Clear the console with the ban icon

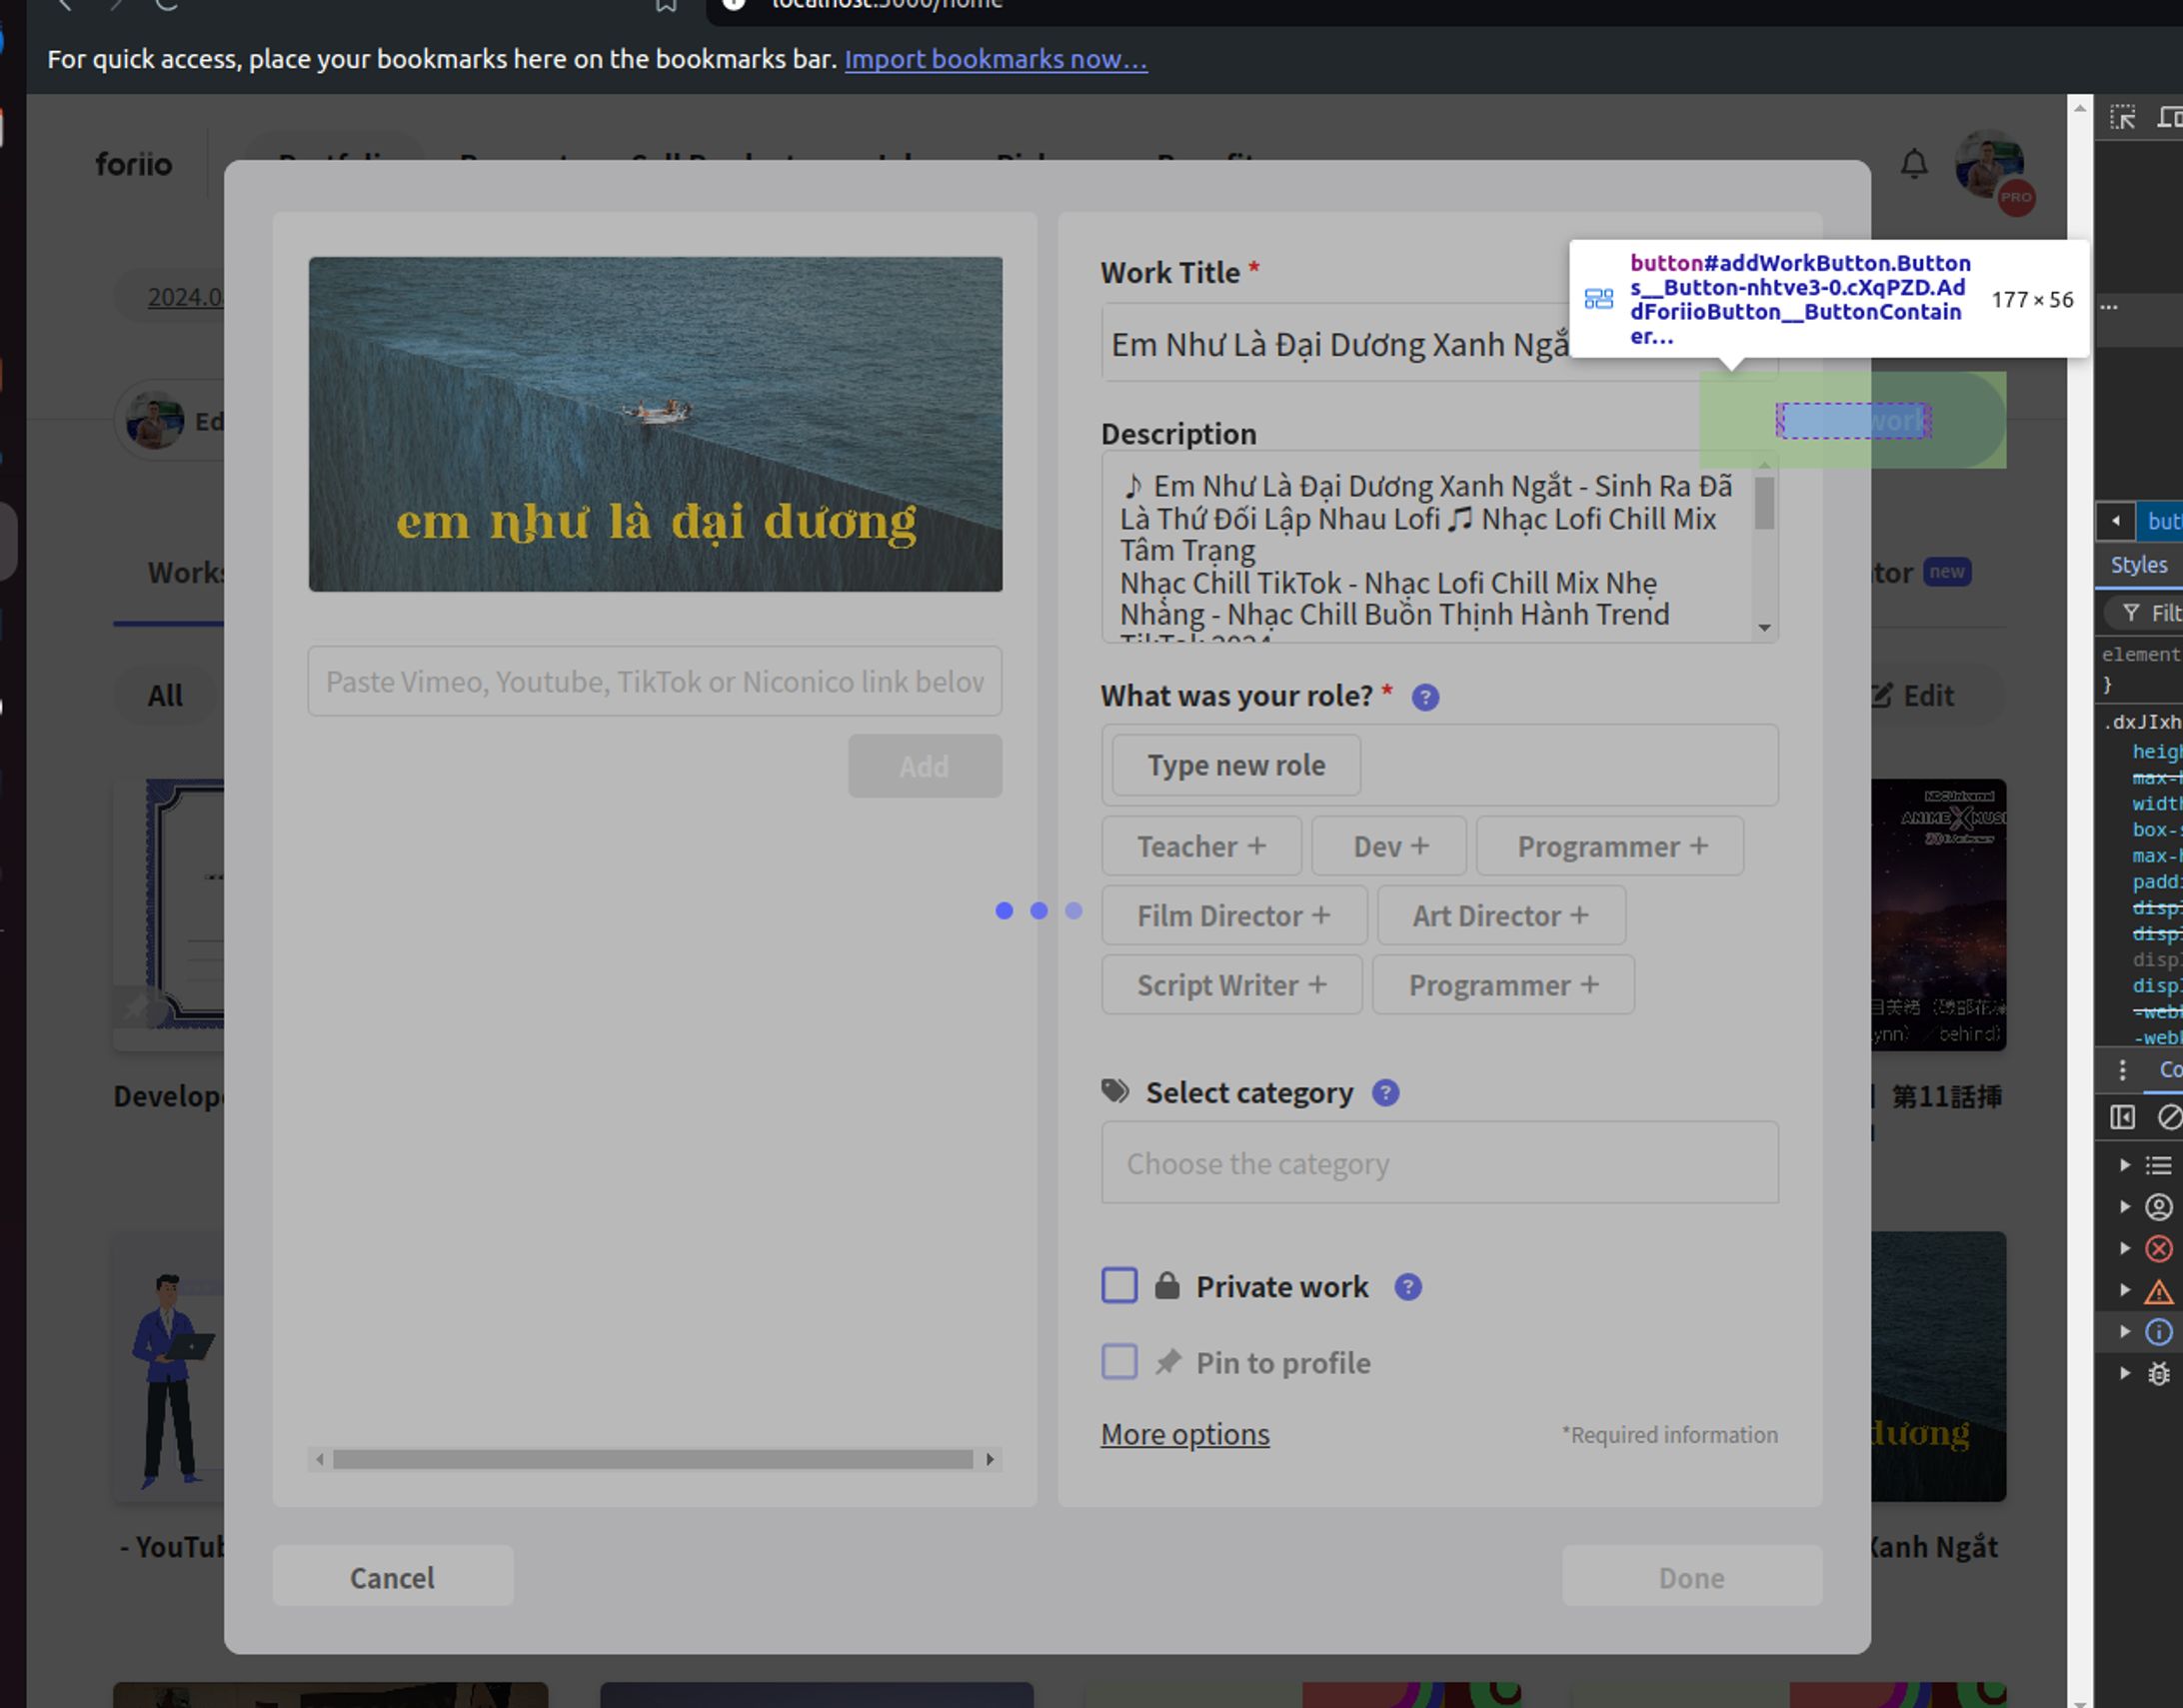pos(2169,1117)
